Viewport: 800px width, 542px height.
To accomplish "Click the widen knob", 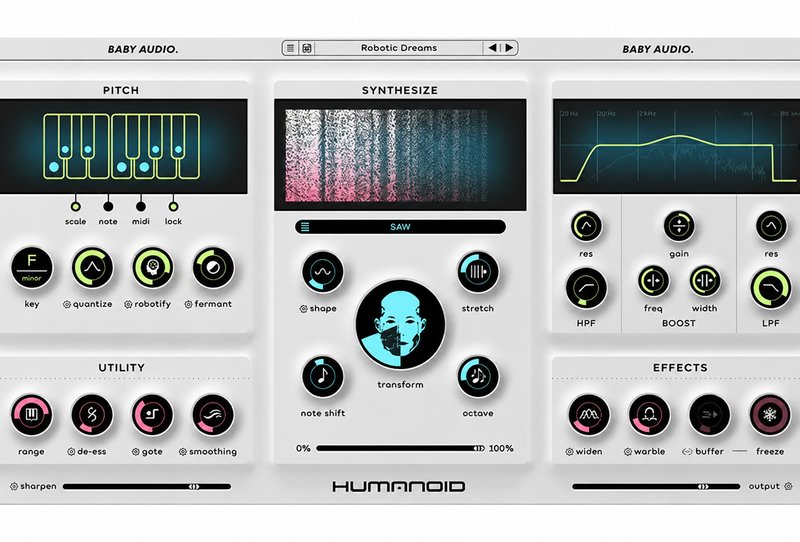I will 589,415.
